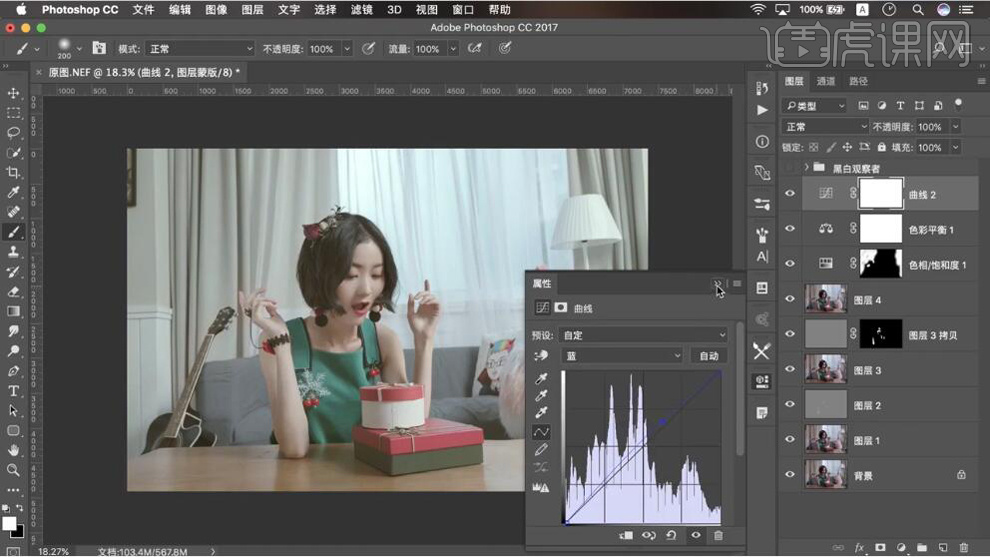990x557 pixels.
Task: Open Spotlight search in macOS menu bar
Action: [917, 9]
